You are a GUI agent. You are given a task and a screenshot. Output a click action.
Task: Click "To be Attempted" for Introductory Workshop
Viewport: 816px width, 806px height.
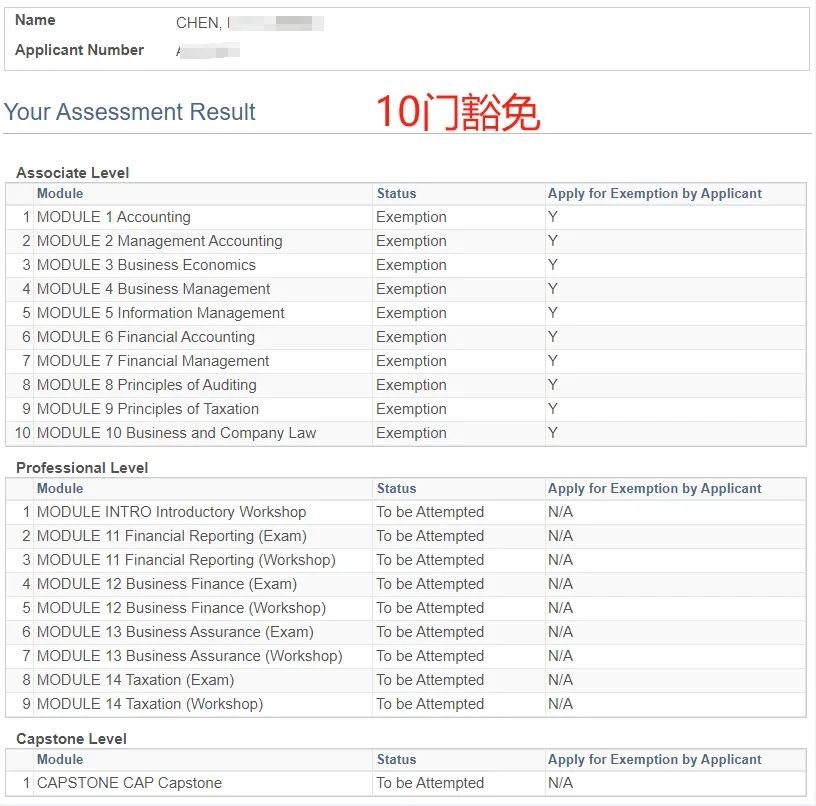(430, 512)
